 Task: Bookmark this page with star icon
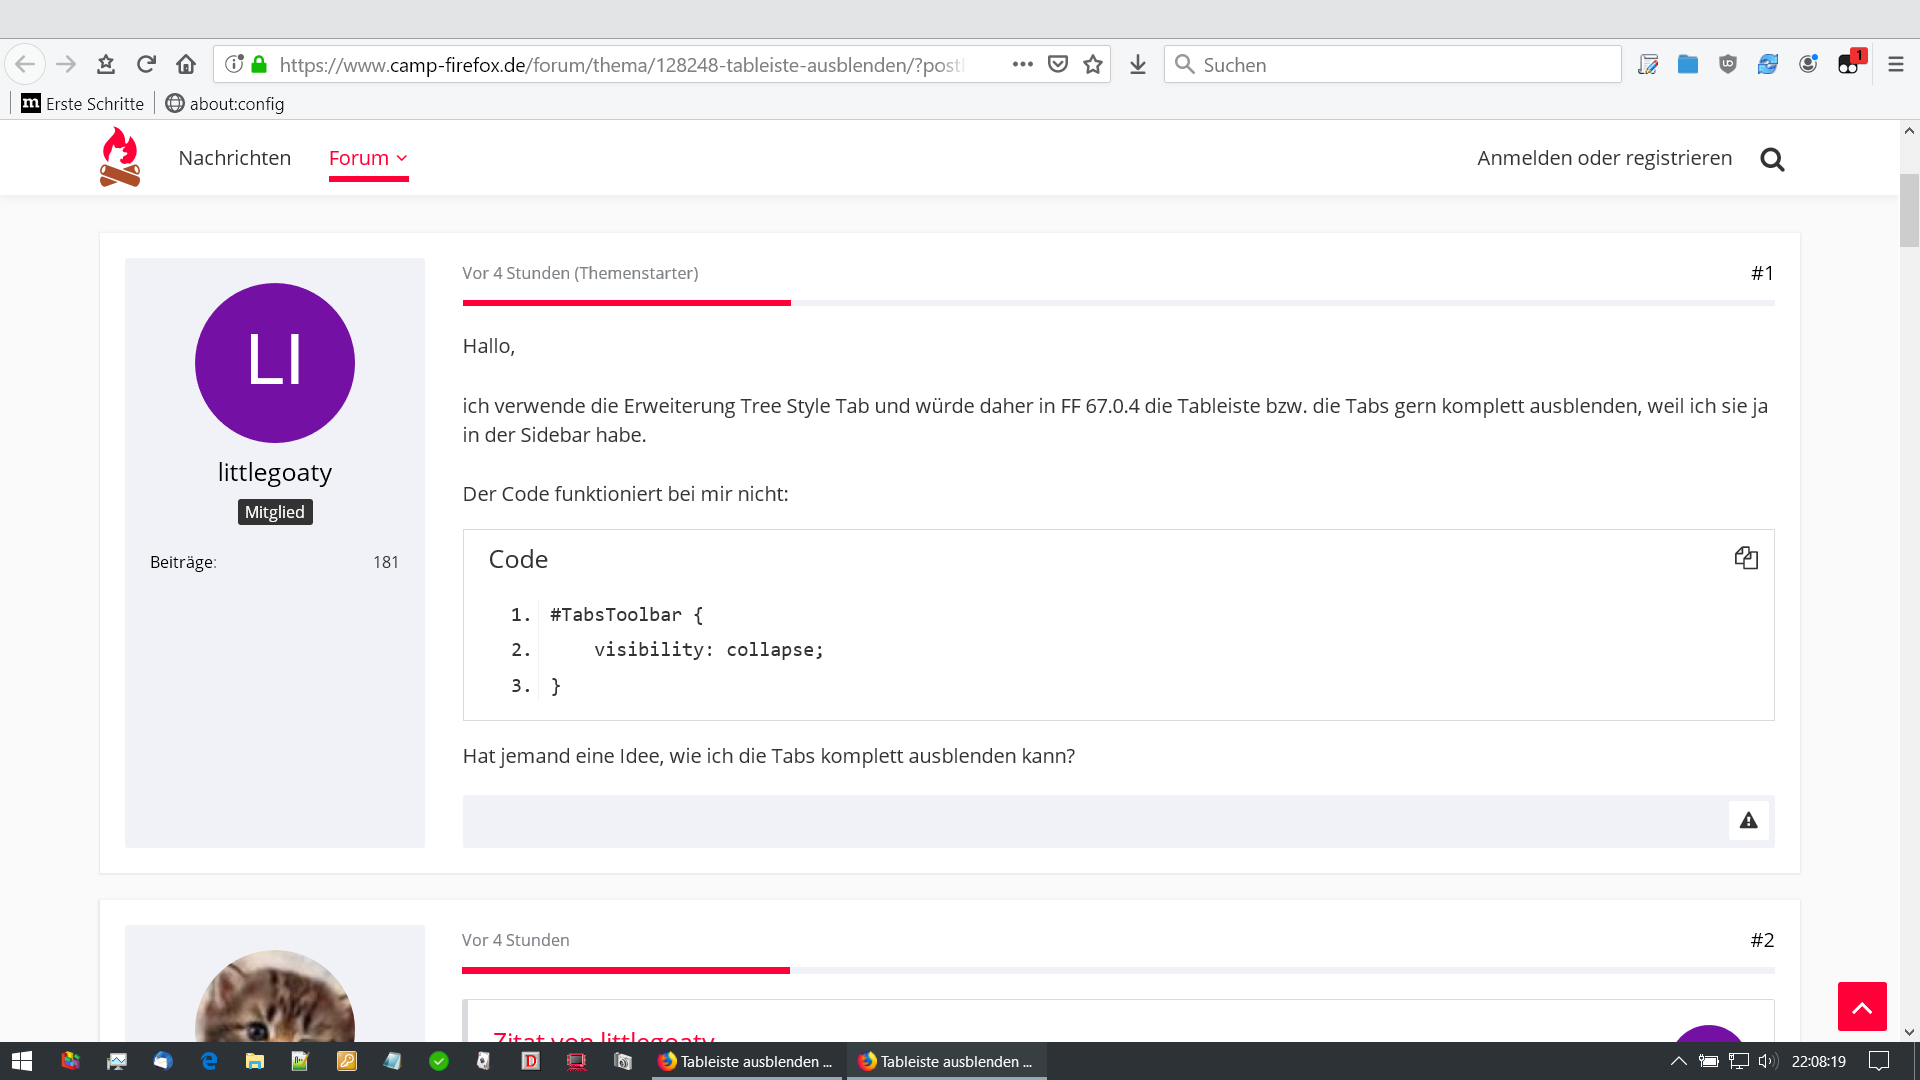click(1093, 64)
